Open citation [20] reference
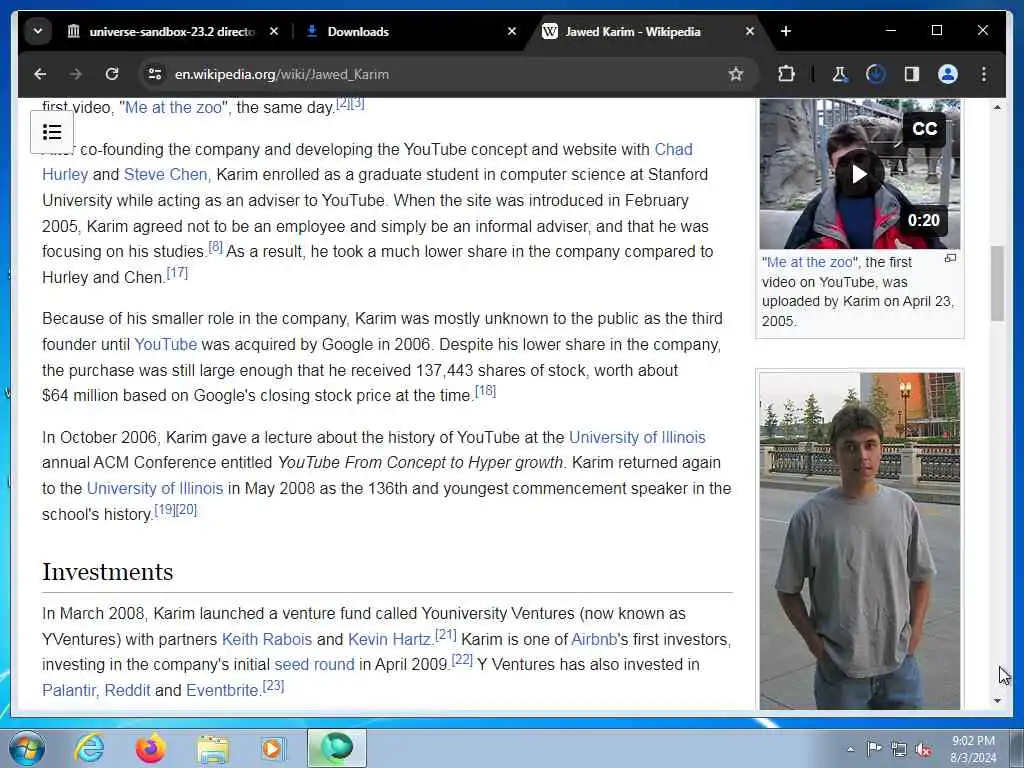This screenshot has height=768, width=1024. click(x=186, y=509)
